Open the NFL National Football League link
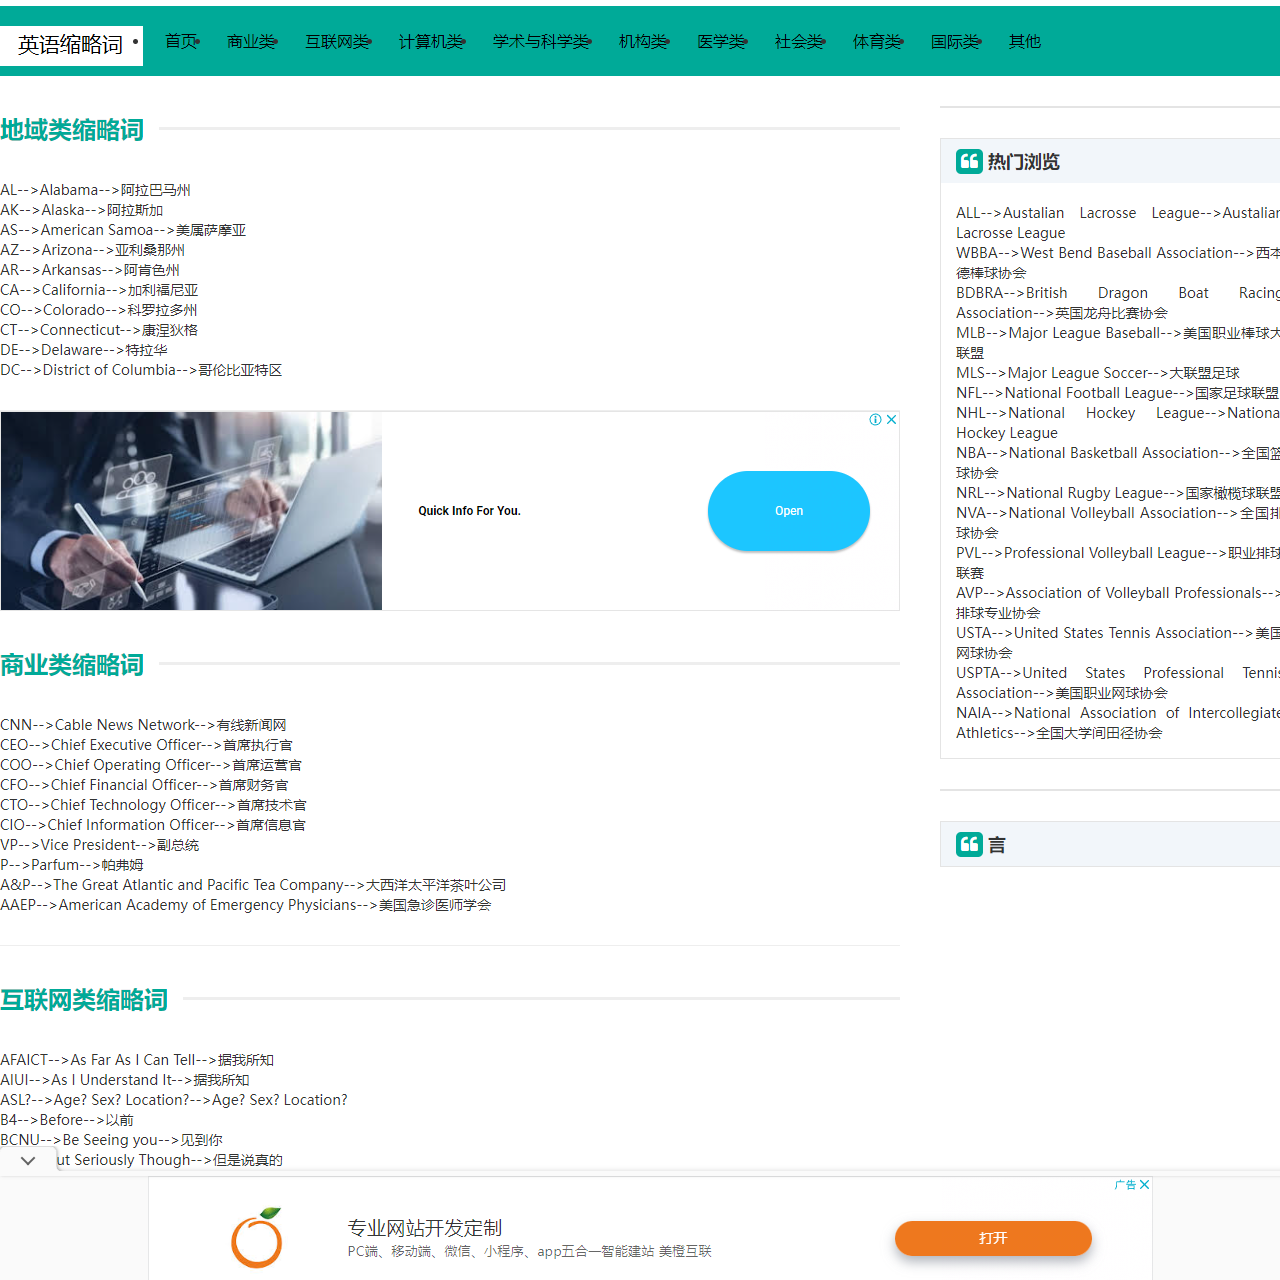 [1118, 393]
